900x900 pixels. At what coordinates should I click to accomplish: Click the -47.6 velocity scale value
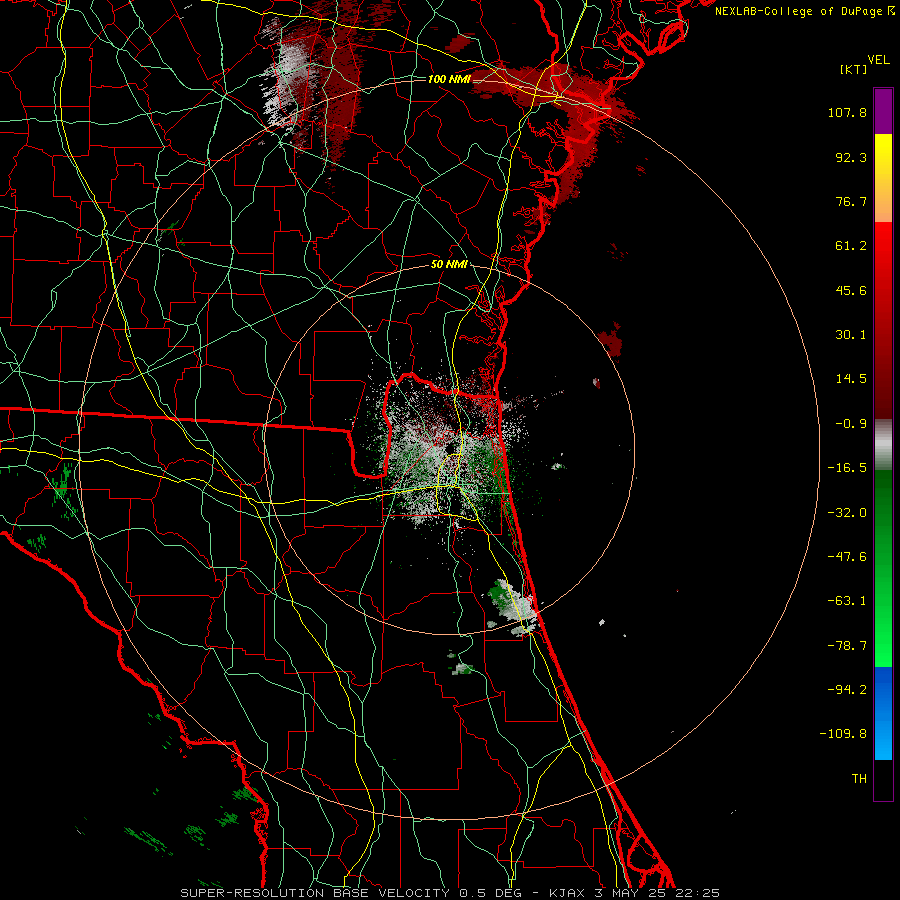(847, 557)
